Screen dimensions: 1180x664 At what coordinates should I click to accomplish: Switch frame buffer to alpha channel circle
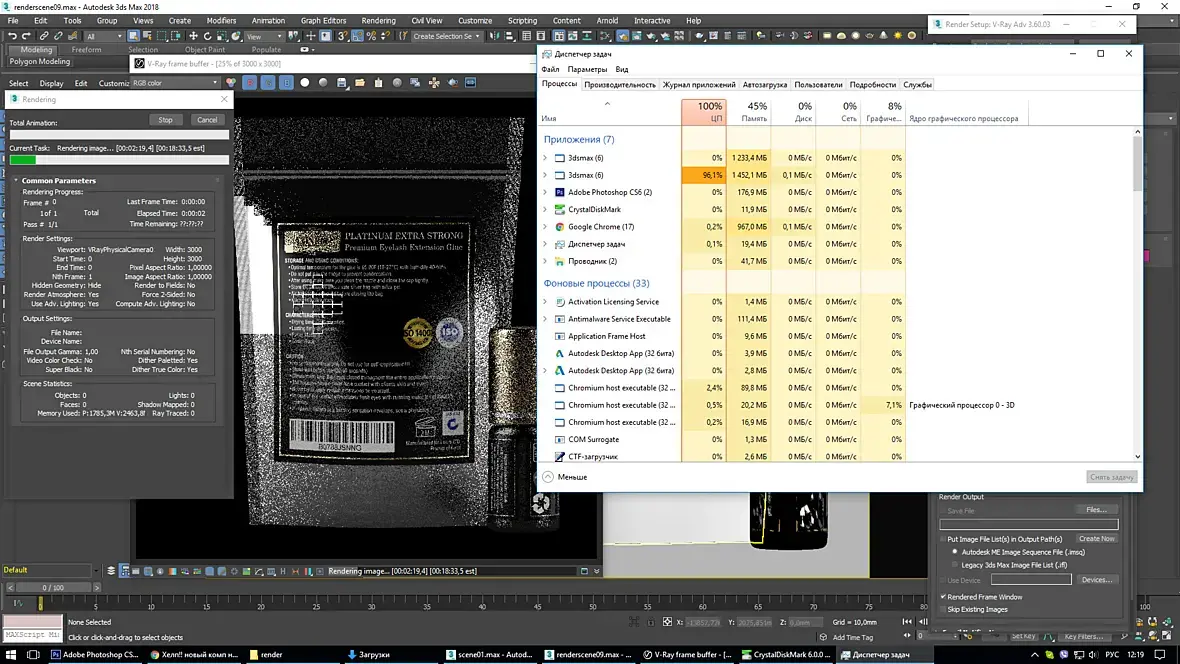point(305,83)
